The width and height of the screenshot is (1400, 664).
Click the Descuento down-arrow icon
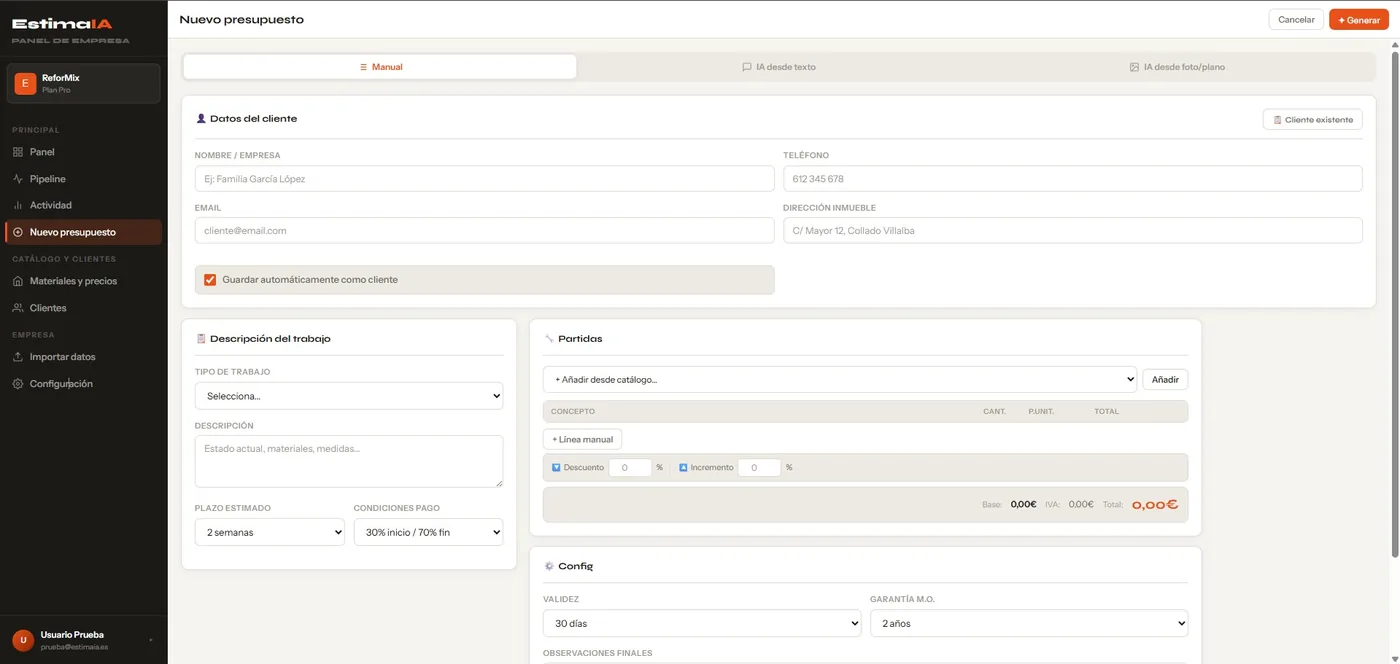[x=556, y=467]
